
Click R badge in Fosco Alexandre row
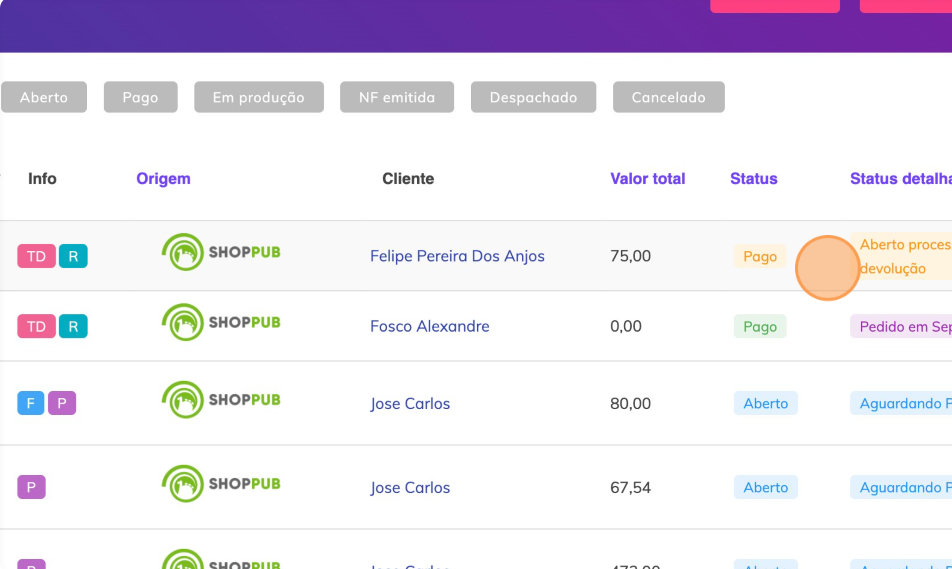point(73,326)
